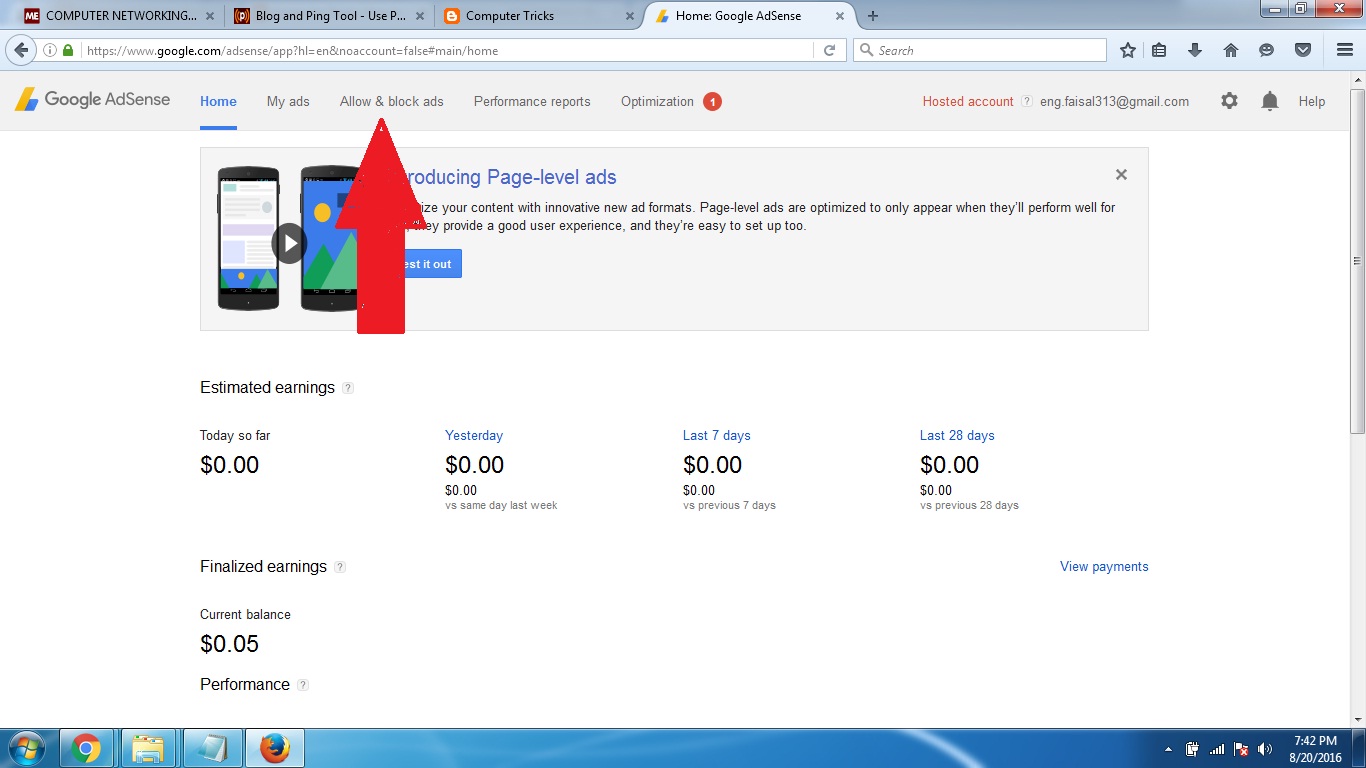Image resolution: width=1366 pixels, height=768 pixels.
Task: Click the Last 28 days link
Action: 957,435
